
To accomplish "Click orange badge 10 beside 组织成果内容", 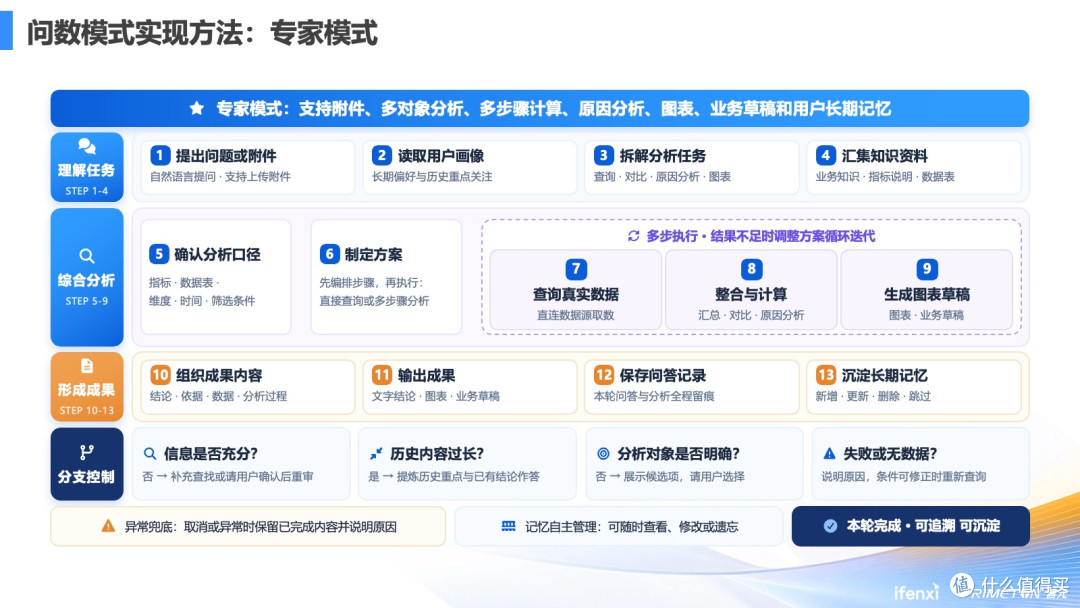I will pos(160,375).
